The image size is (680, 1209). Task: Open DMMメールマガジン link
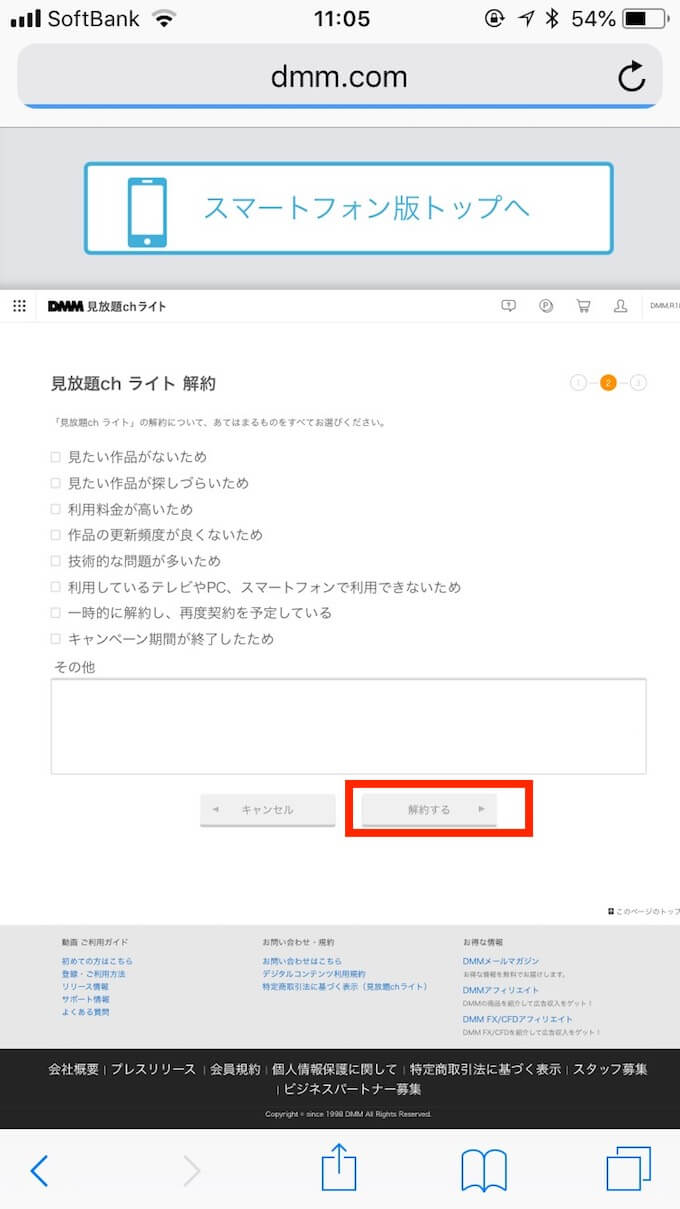(501, 961)
